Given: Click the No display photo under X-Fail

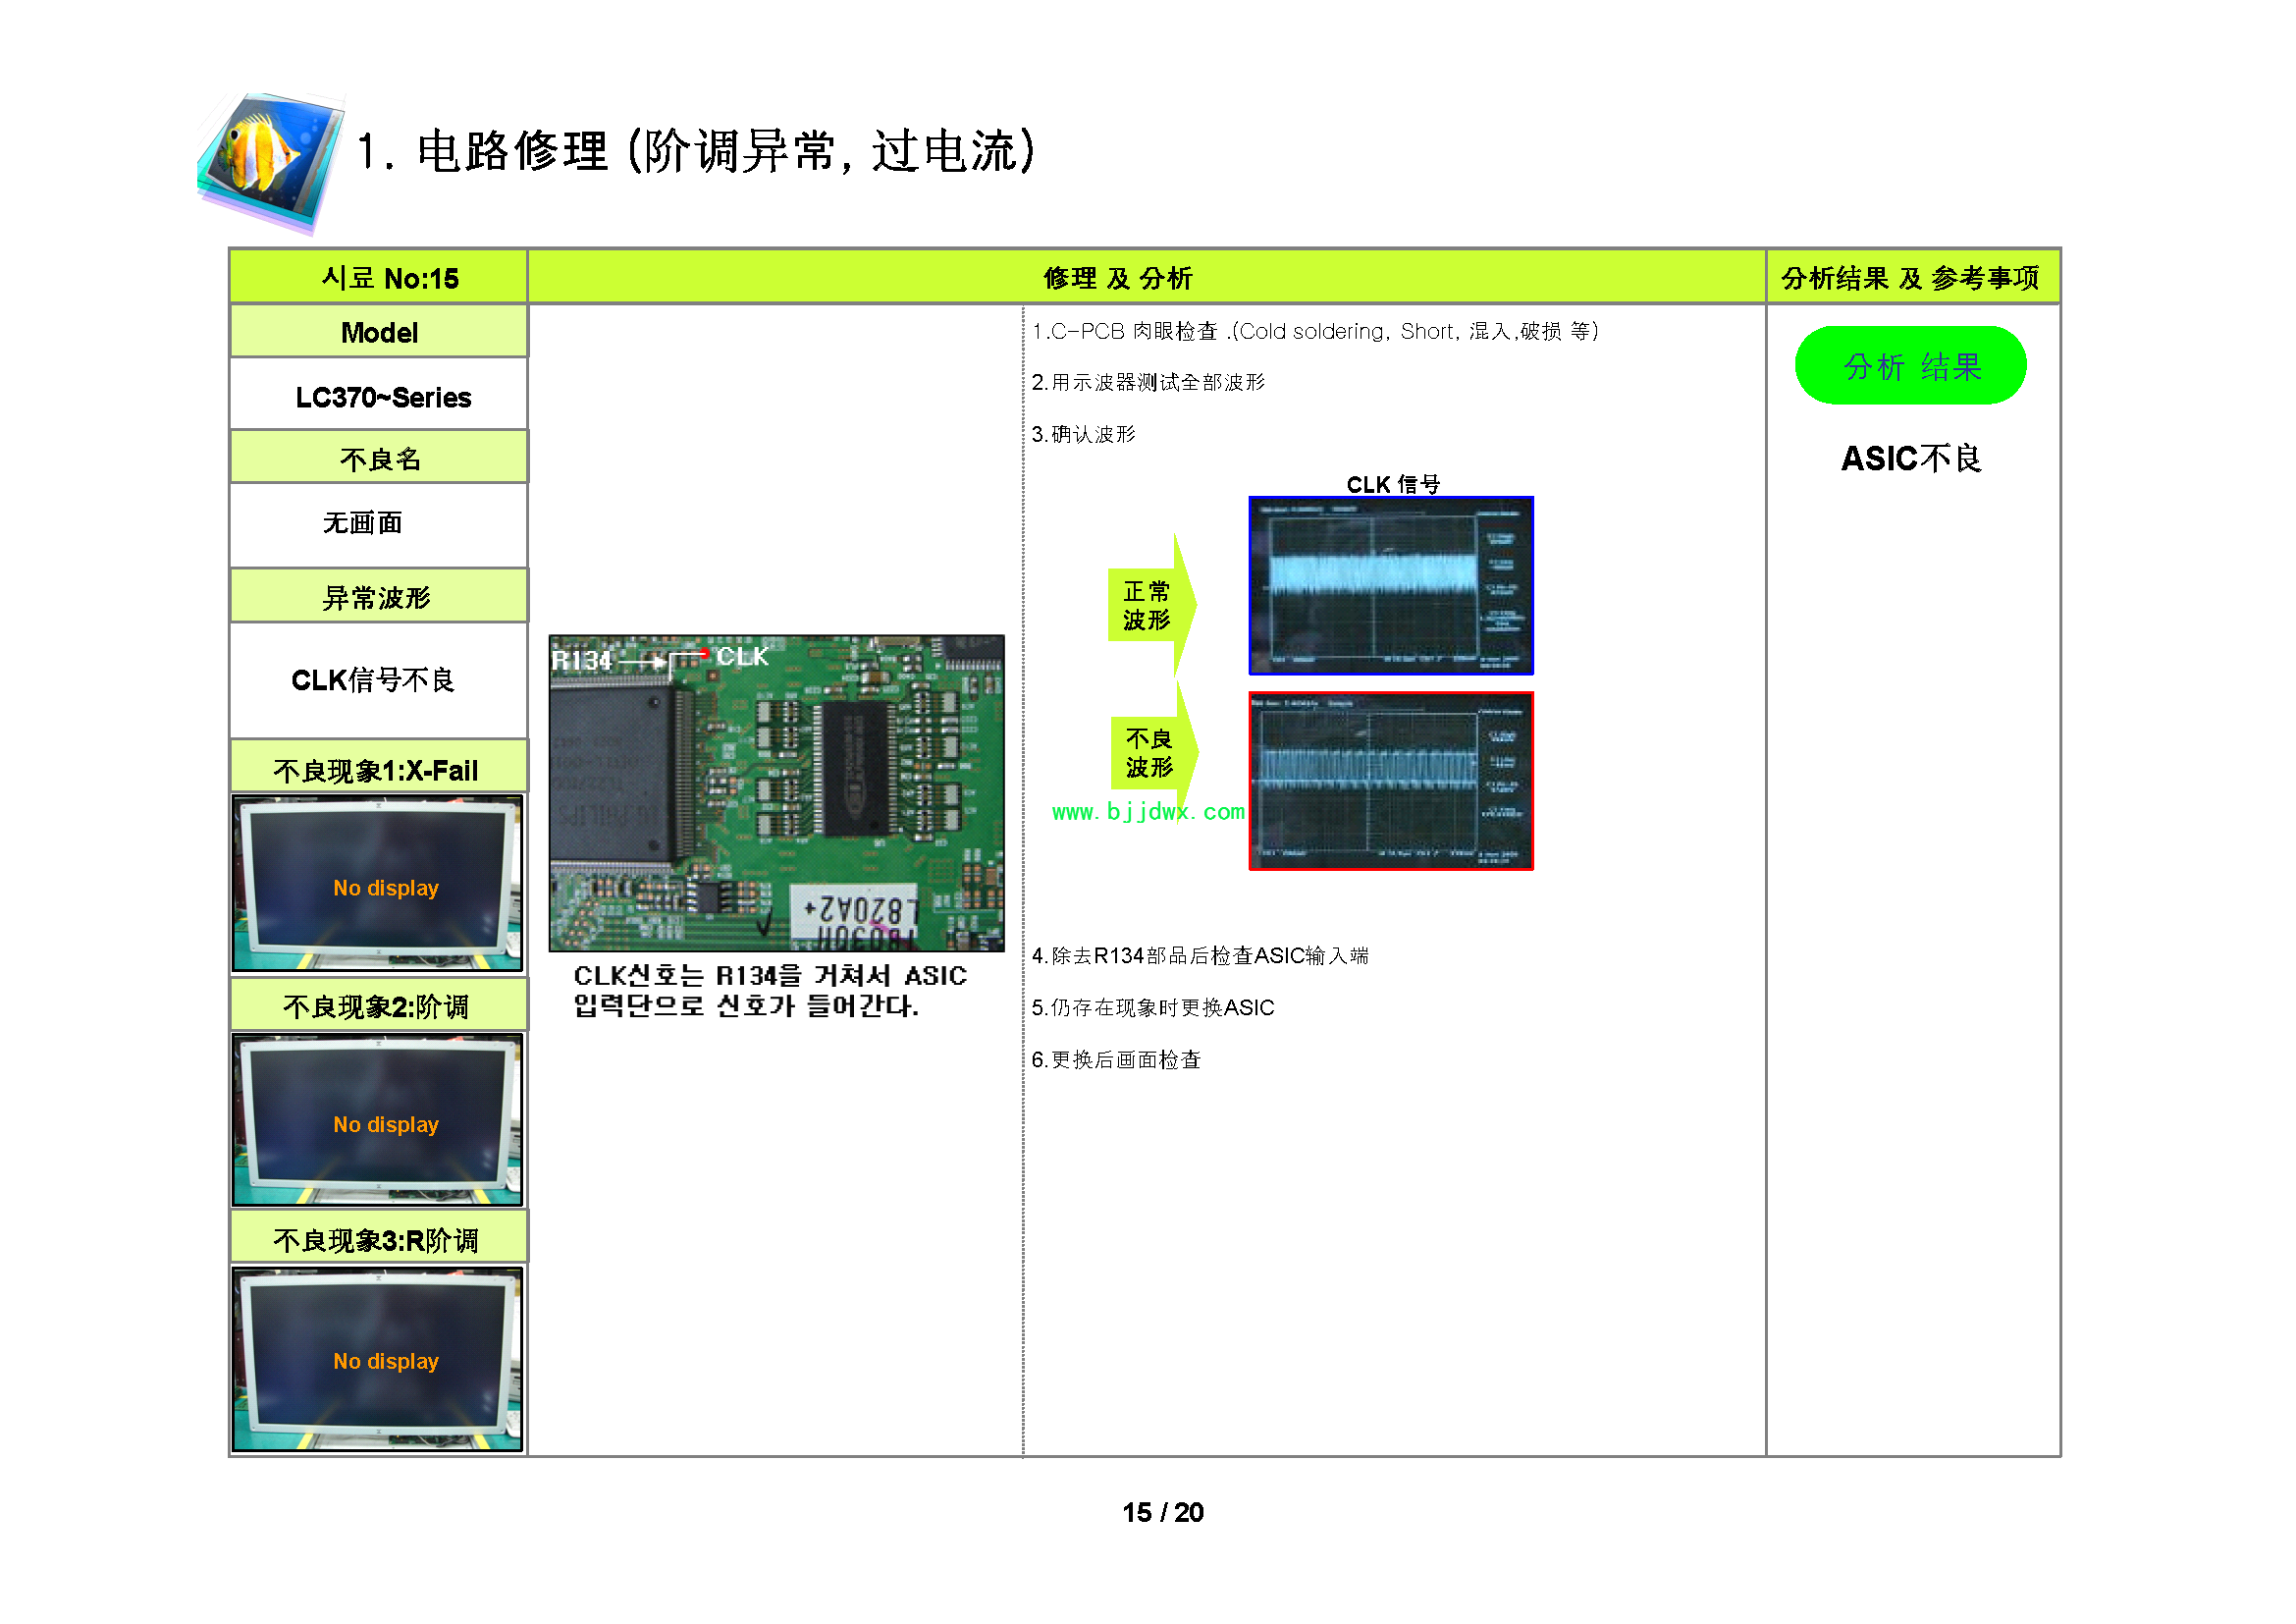Looking at the screenshot, I should coord(377,883).
